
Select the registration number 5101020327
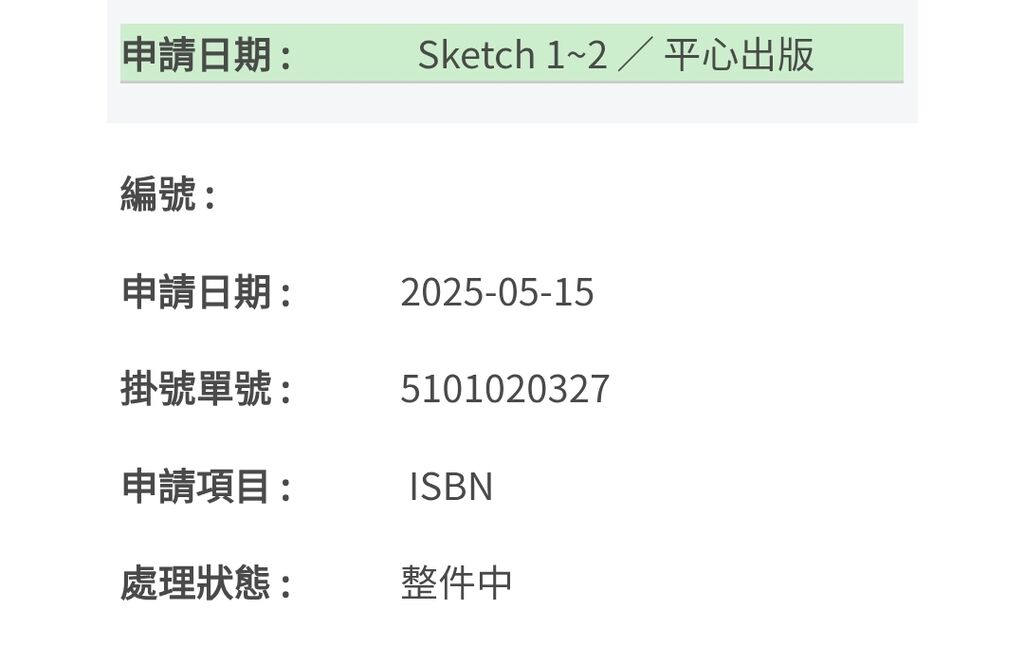(x=505, y=389)
